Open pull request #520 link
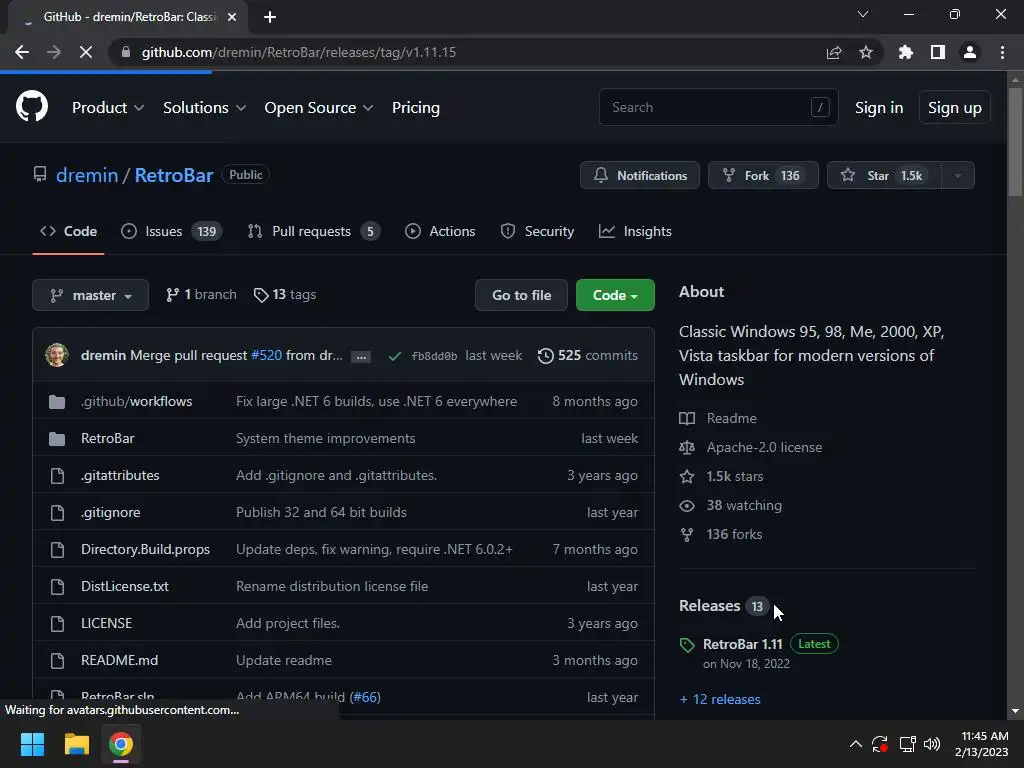 [x=266, y=355]
